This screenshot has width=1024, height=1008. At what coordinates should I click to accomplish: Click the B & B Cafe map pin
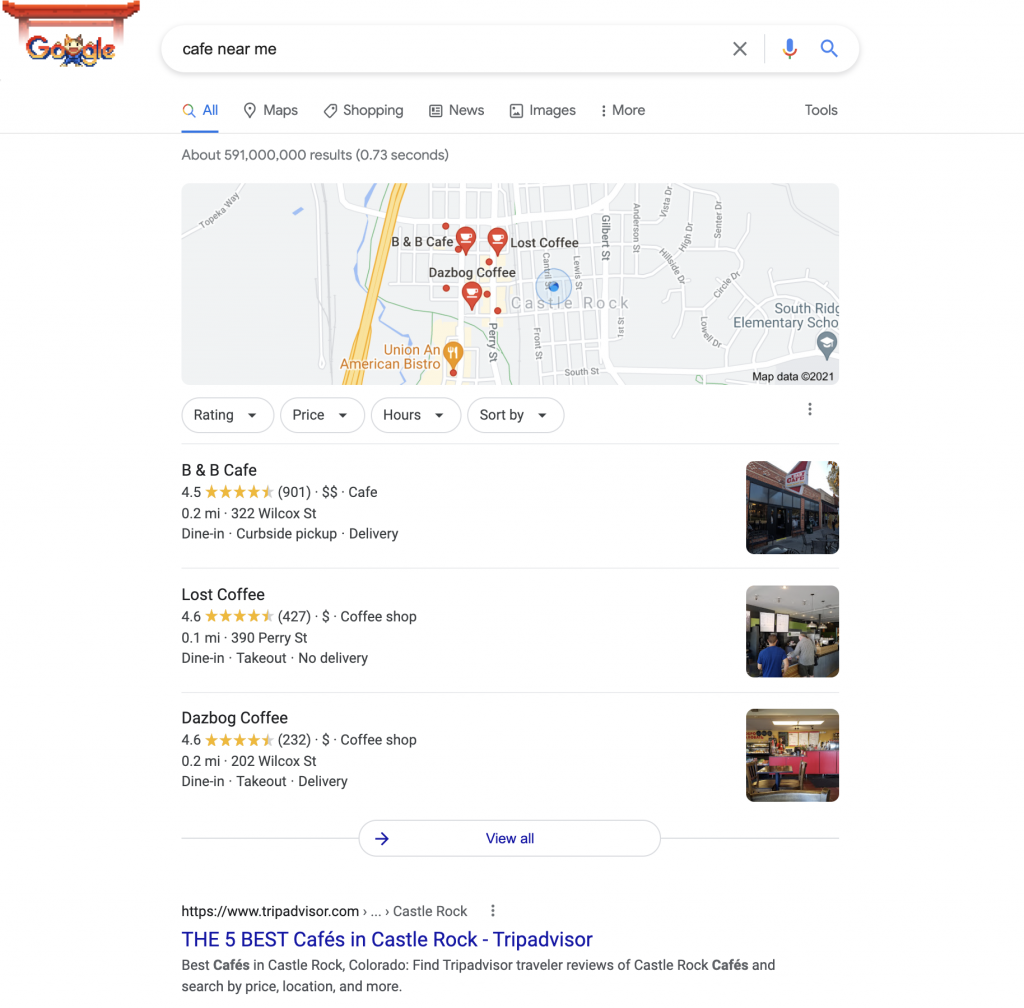tap(466, 240)
